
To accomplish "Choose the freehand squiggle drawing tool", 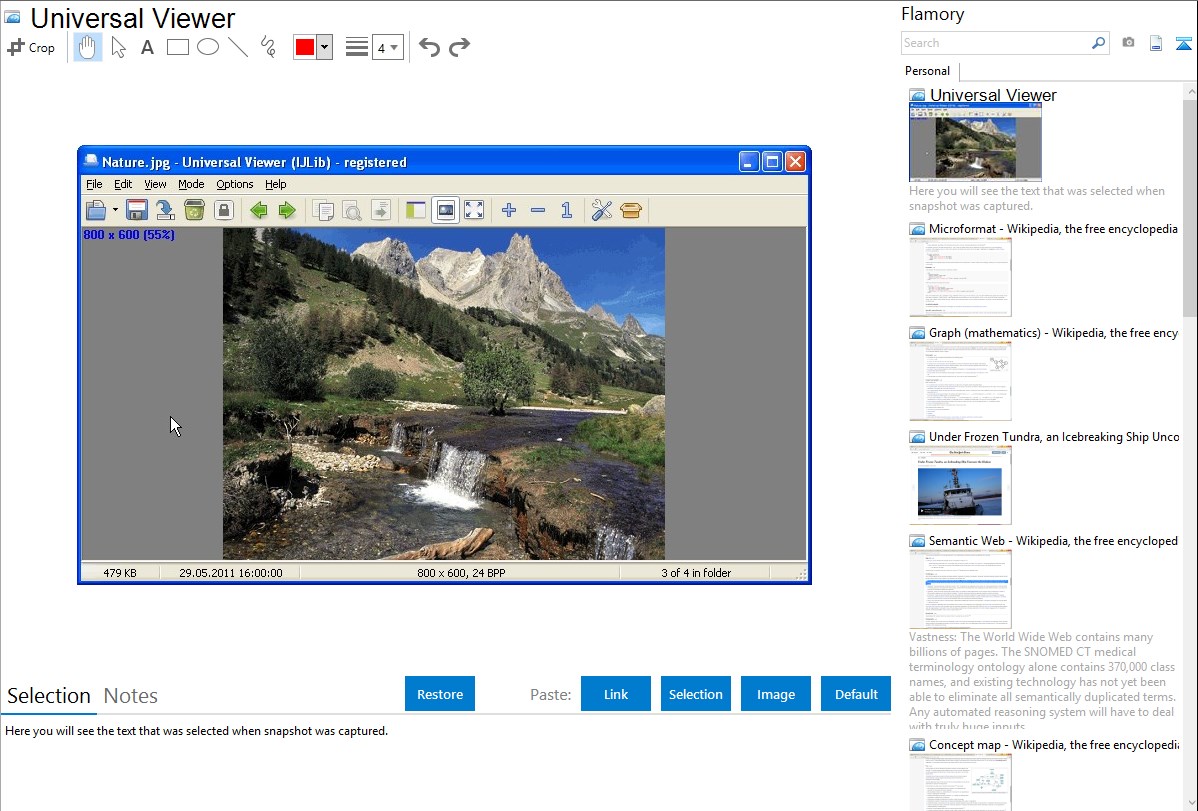I will point(268,47).
